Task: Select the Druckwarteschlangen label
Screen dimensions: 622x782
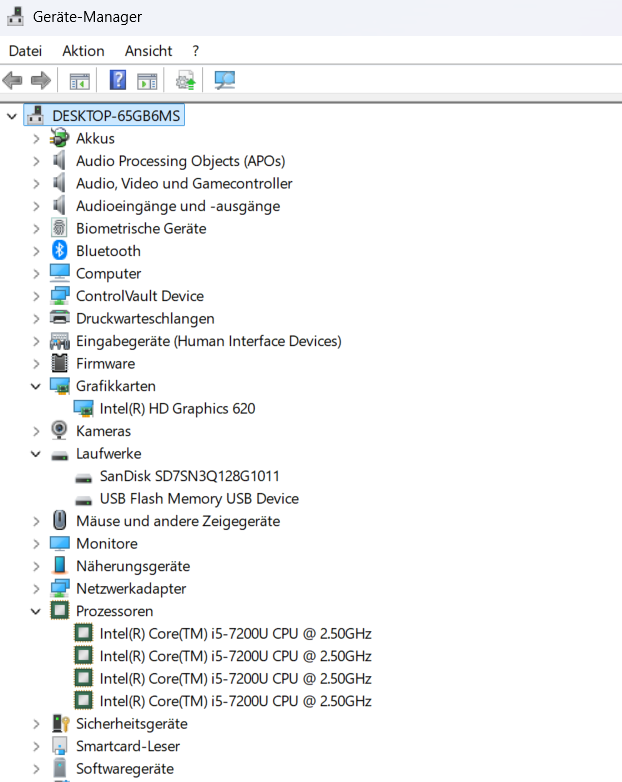Action: (145, 318)
